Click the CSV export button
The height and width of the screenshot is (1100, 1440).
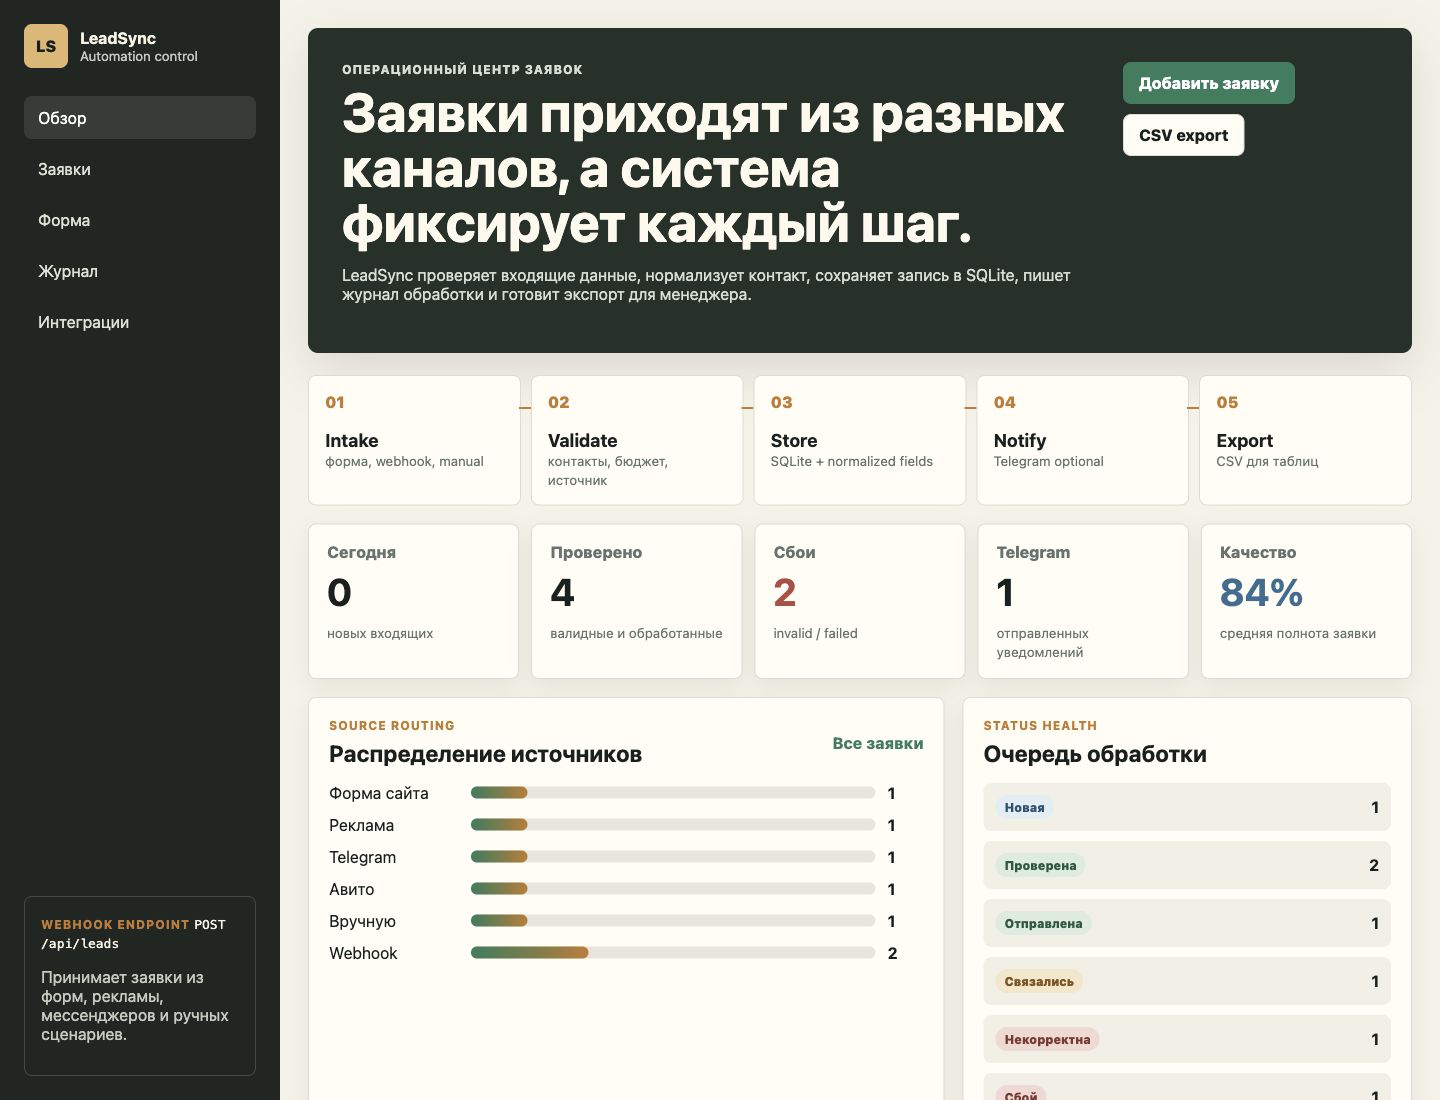(1183, 135)
